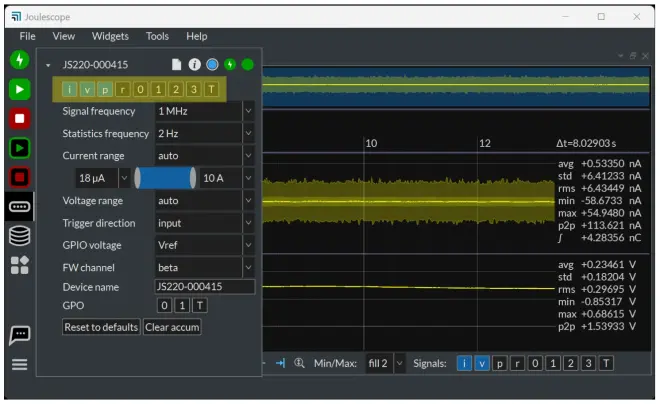
Task: Click the blue current range slider
Action: point(165,178)
